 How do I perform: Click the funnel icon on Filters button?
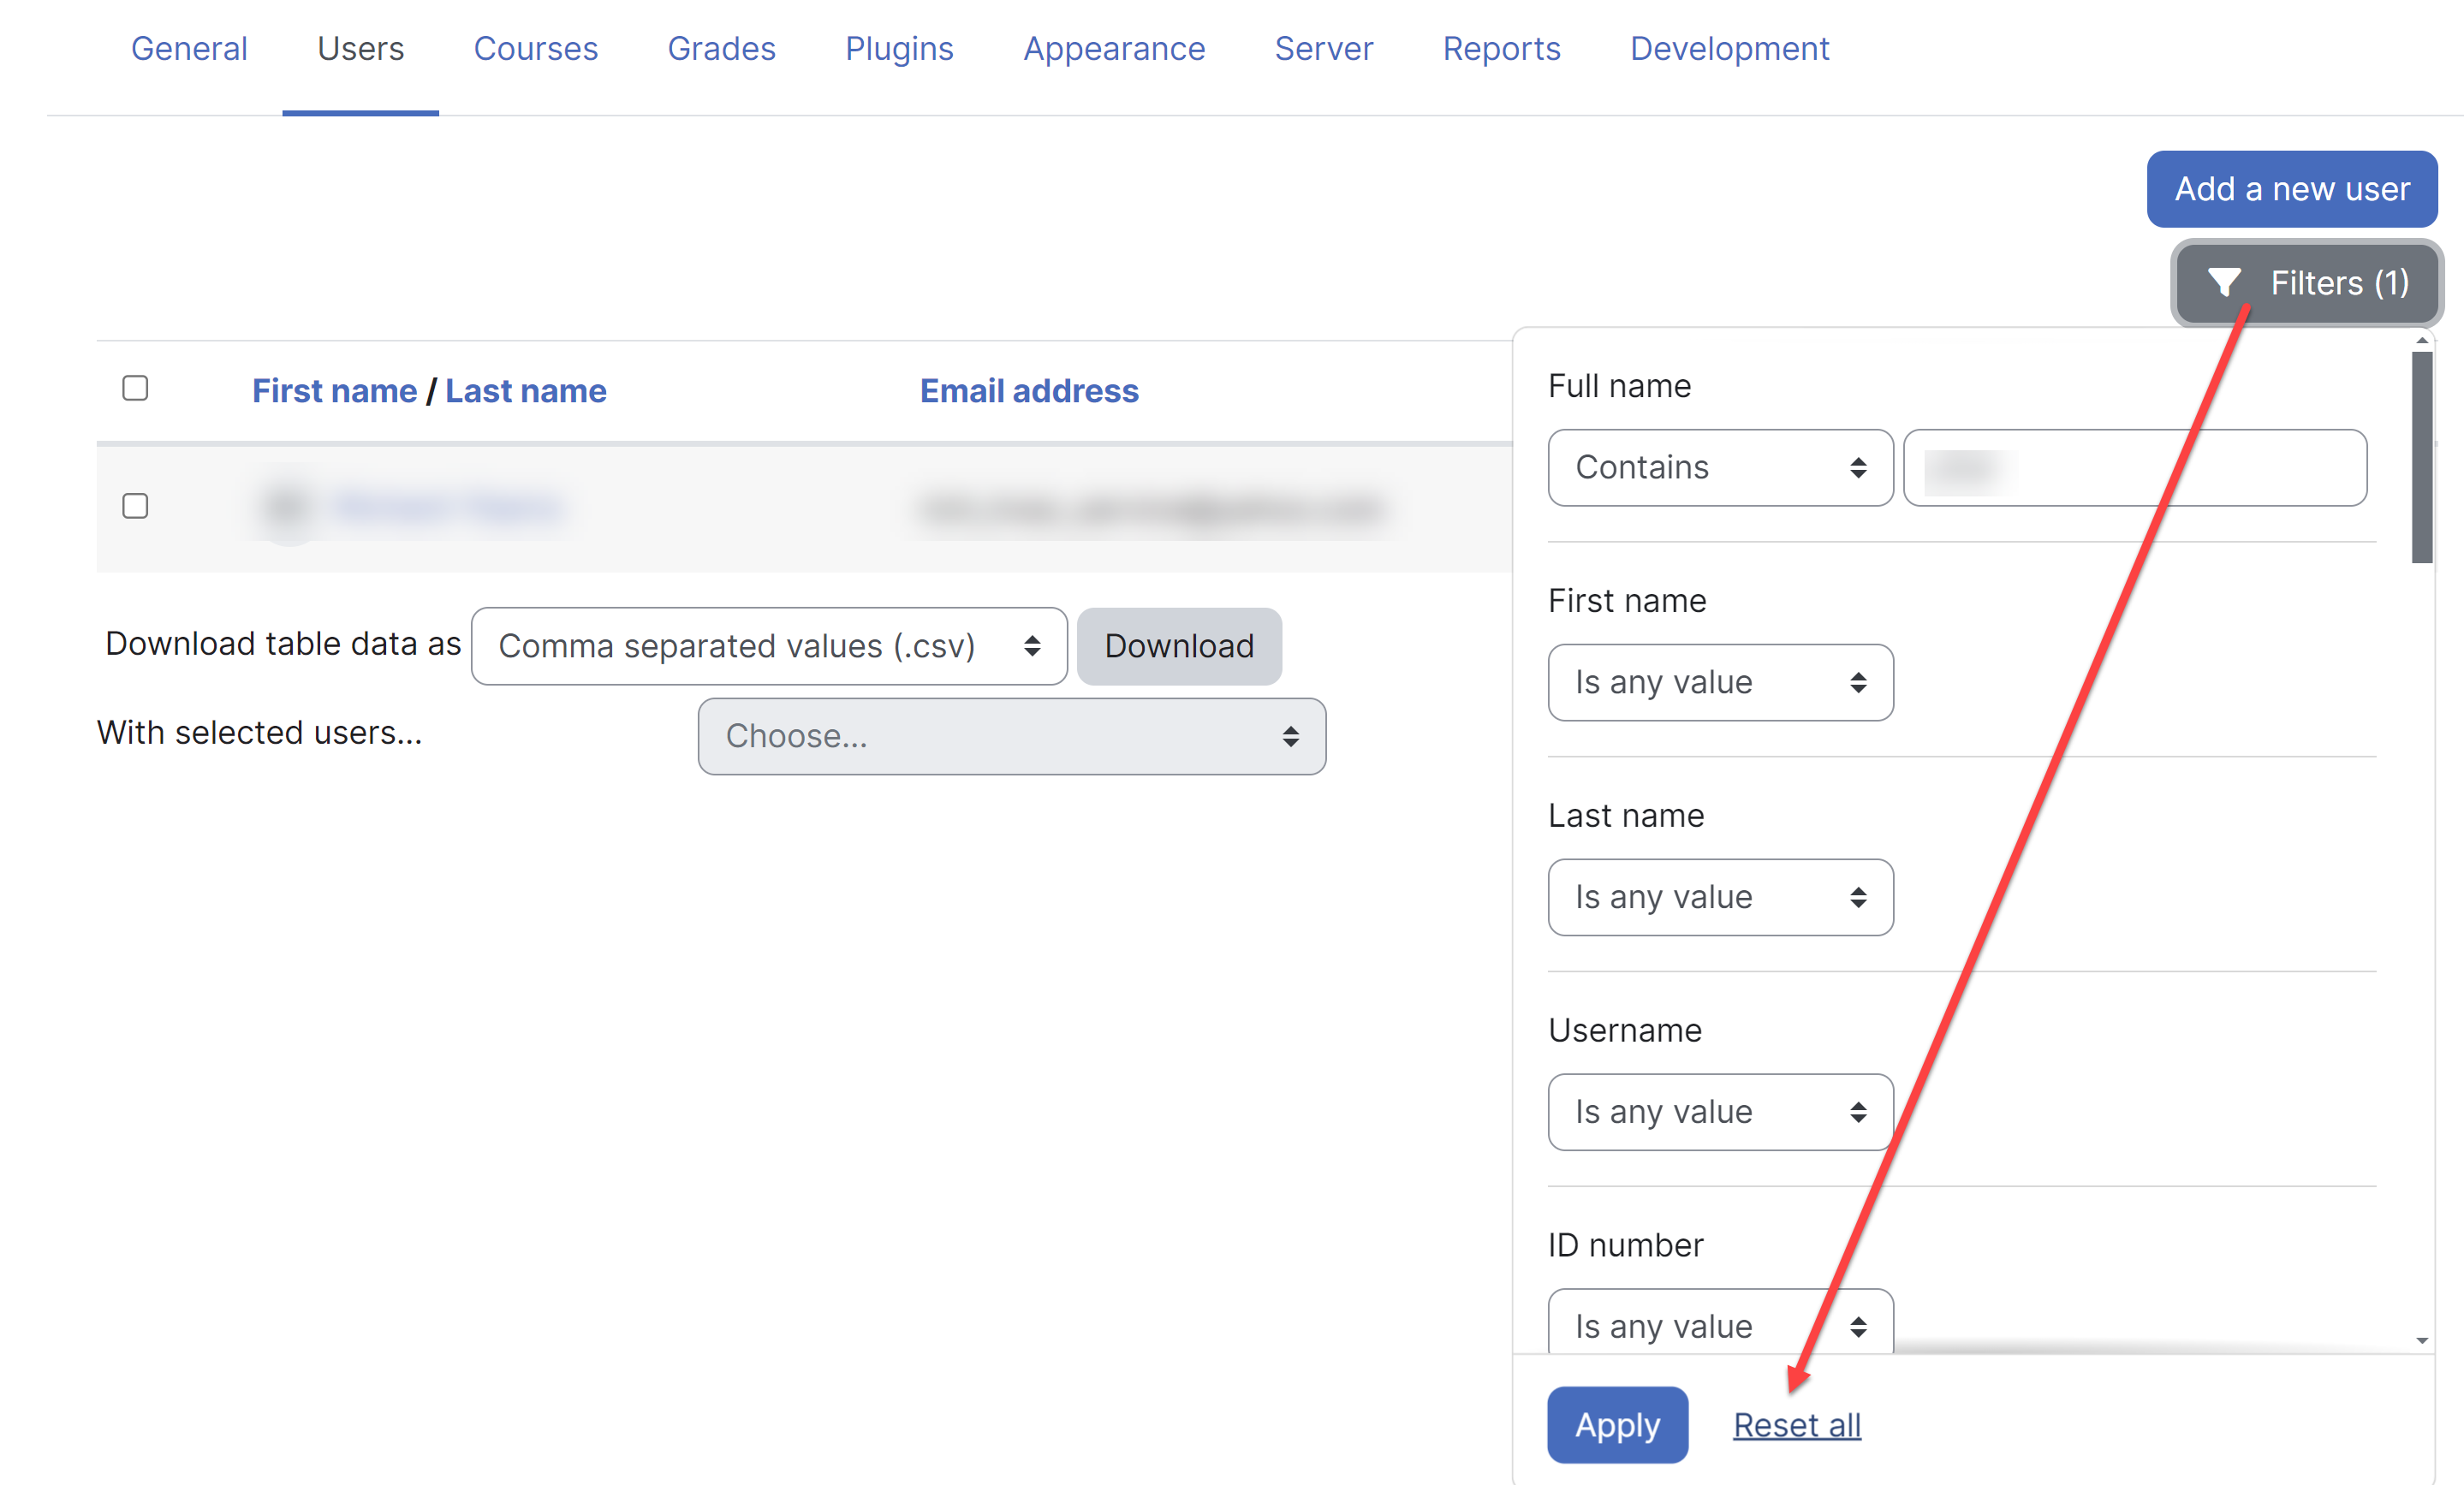(x=2223, y=283)
